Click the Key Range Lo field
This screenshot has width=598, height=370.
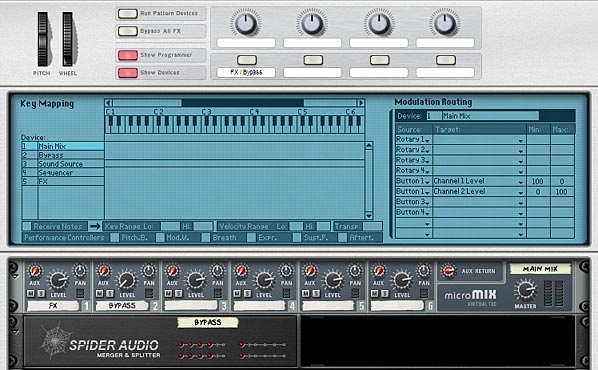click(170, 226)
